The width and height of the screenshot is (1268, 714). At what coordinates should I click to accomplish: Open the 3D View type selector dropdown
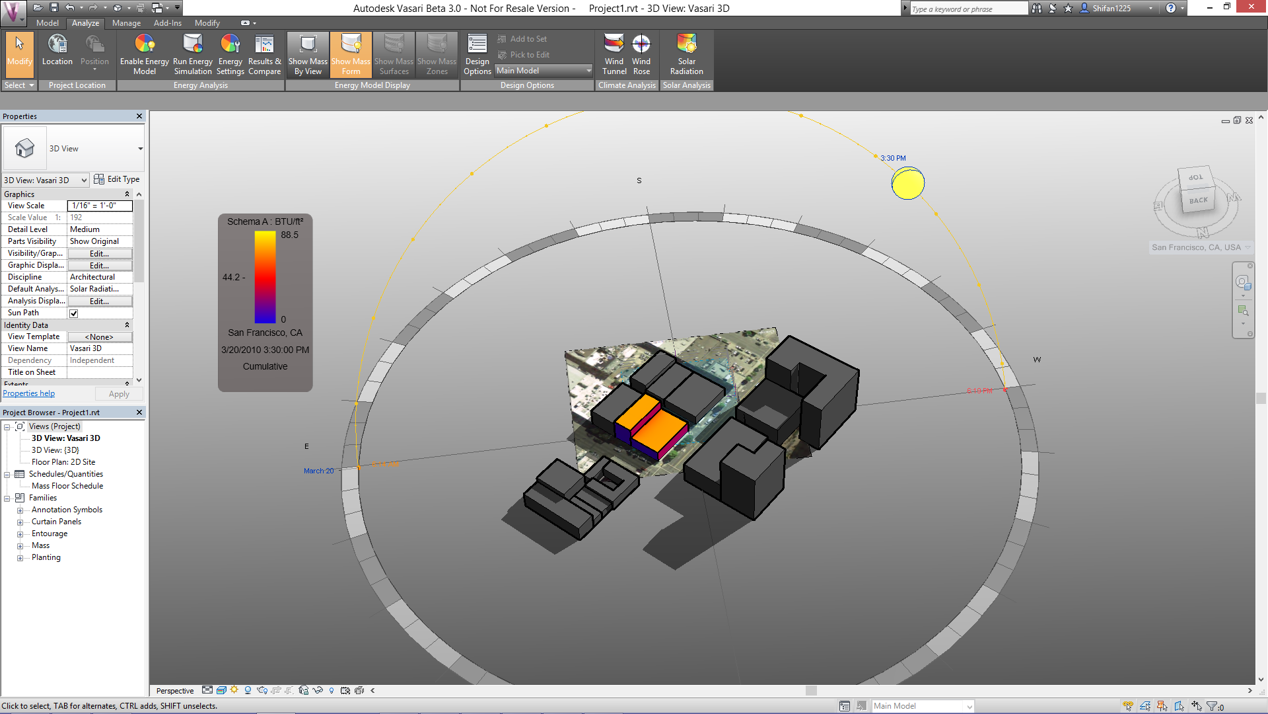(x=74, y=148)
